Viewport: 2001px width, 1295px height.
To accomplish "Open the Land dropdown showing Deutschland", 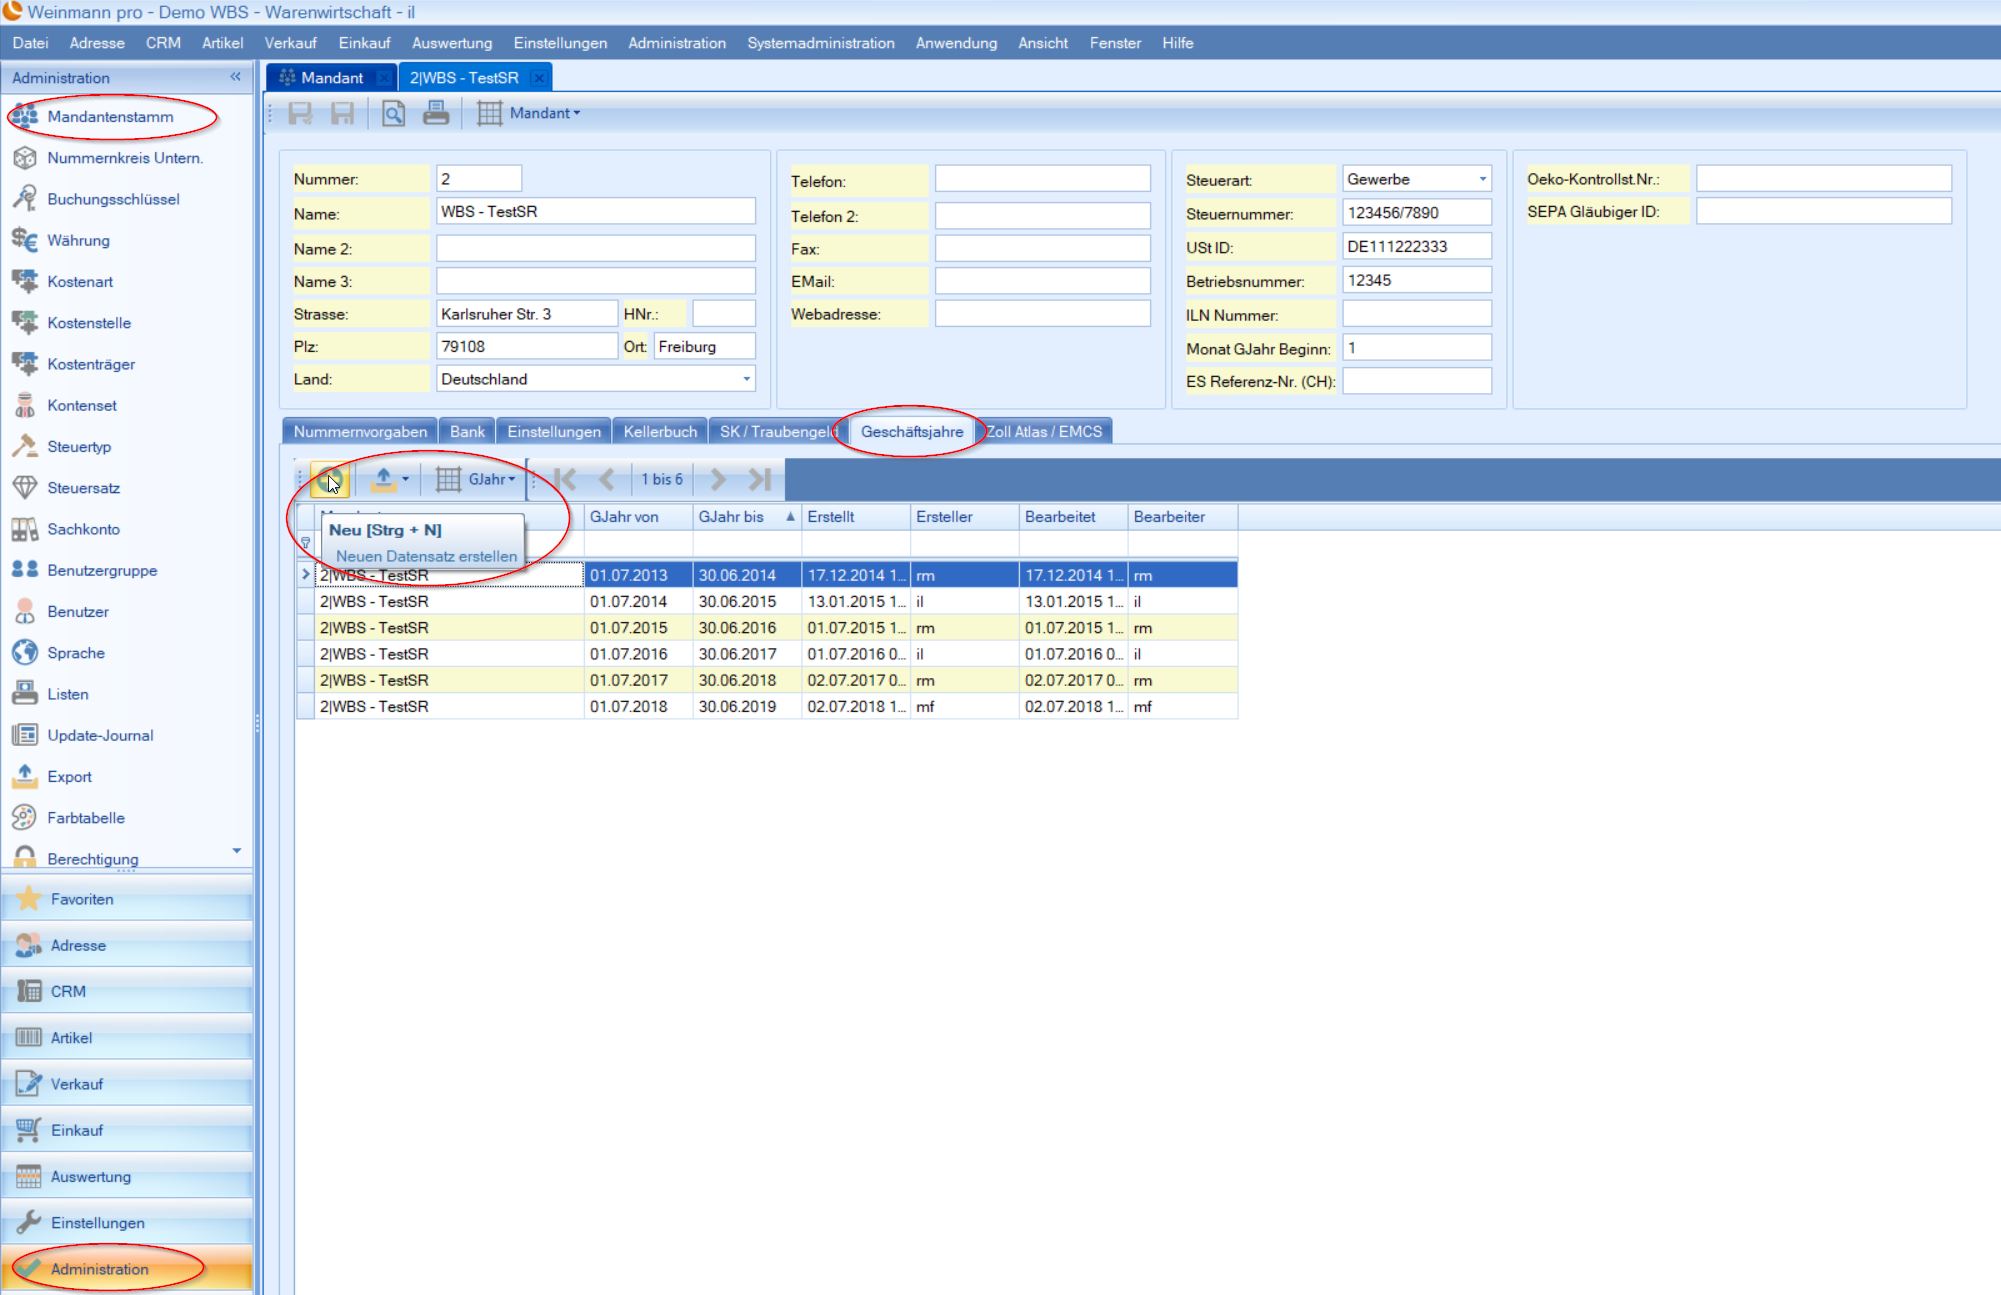I will click(x=746, y=379).
